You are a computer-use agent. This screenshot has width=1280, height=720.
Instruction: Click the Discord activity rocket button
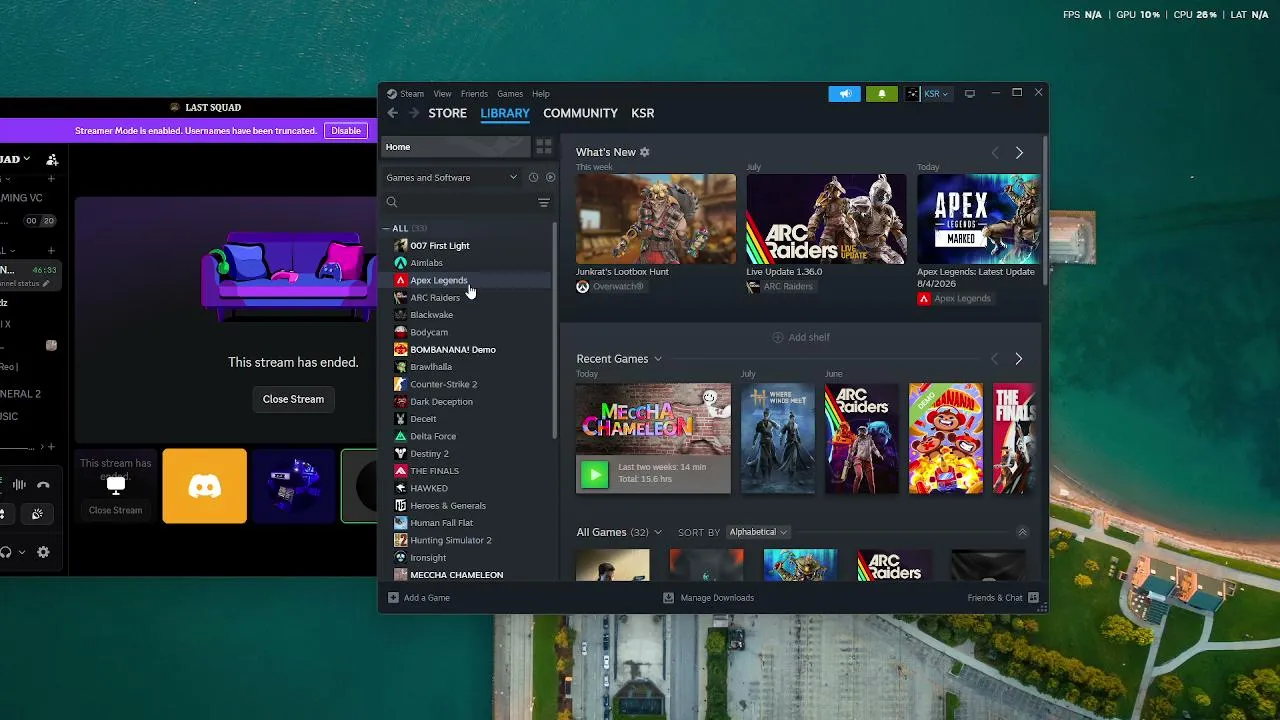tap(37, 514)
